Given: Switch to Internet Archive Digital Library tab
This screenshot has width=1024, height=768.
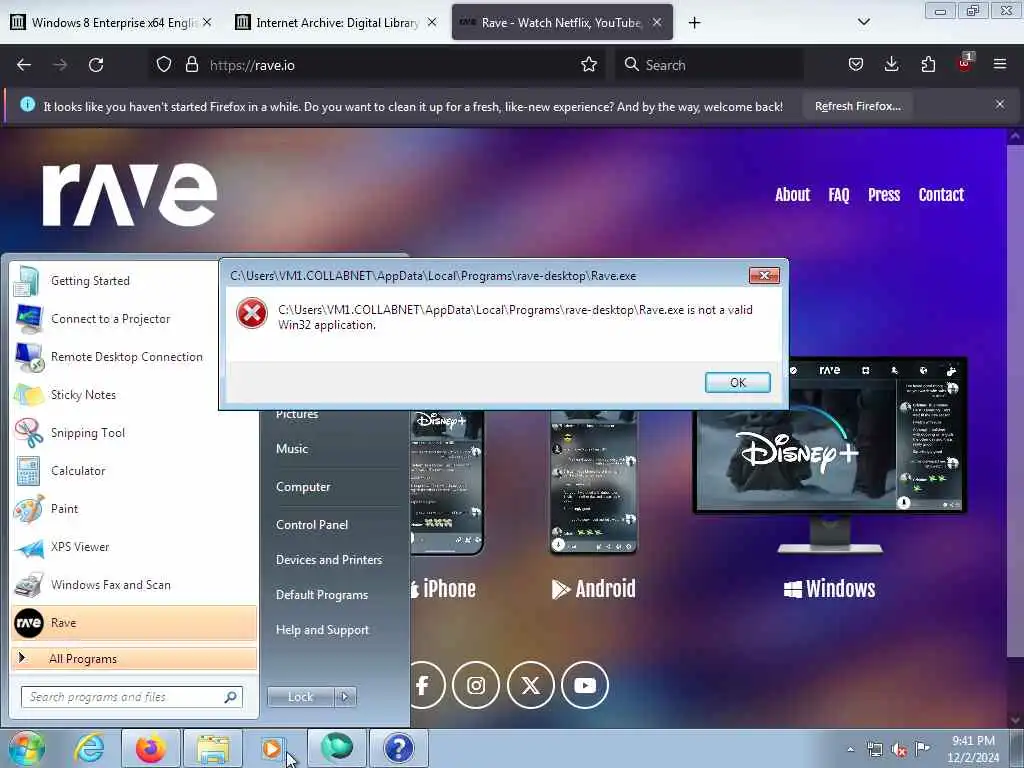Looking at the screenshot, I should click(x=336, y=22).
